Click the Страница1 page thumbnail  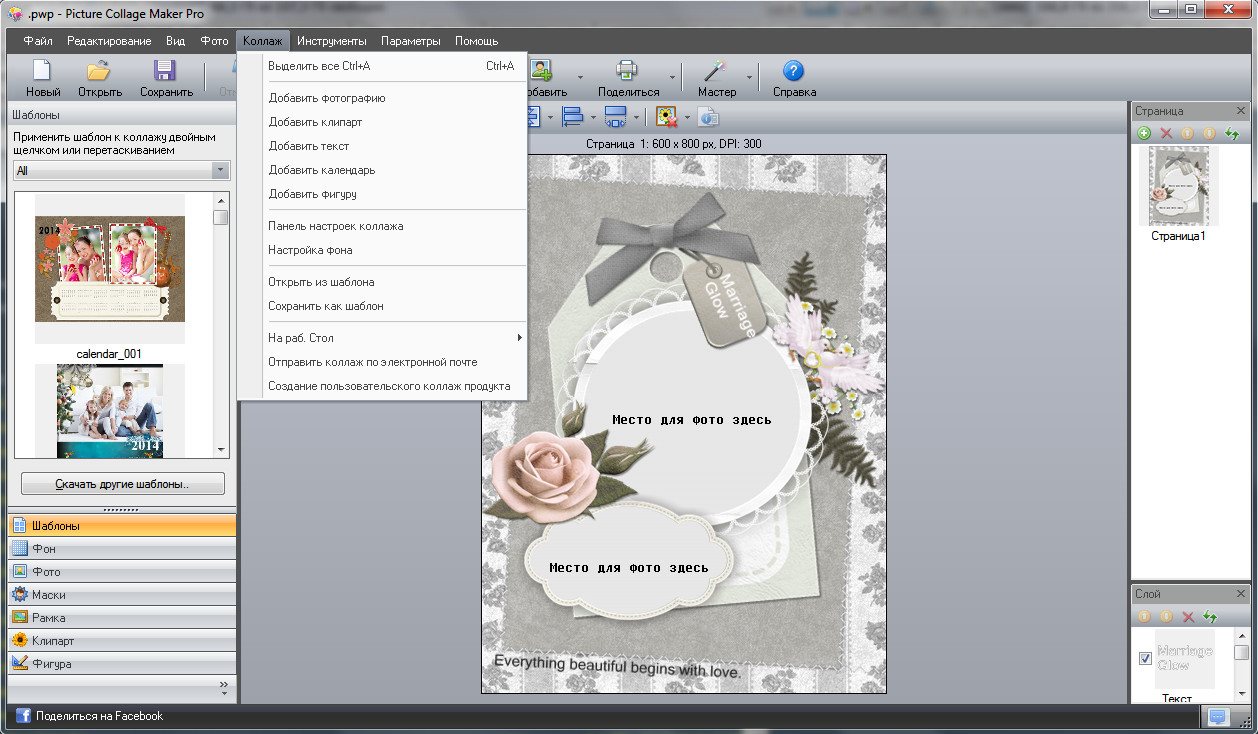point(1178,187)
